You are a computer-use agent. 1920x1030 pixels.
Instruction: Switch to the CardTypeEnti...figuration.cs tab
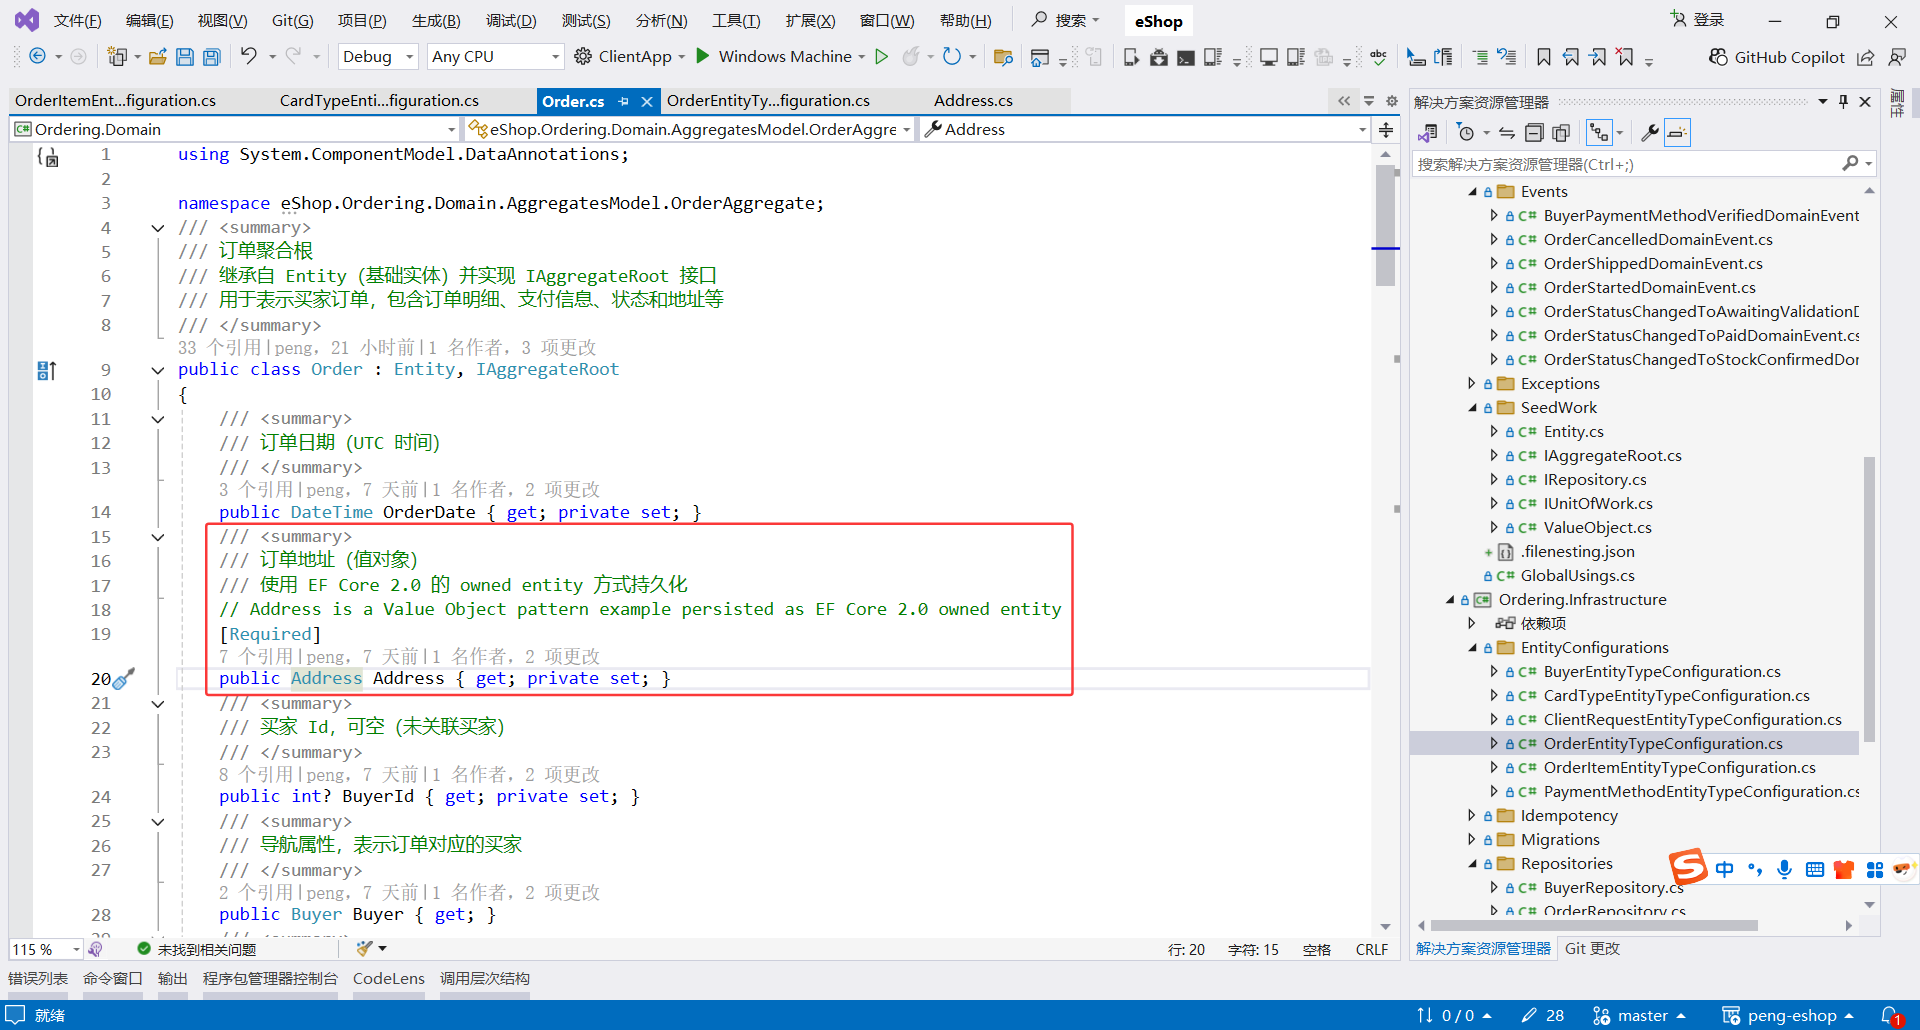click(379, 101)
